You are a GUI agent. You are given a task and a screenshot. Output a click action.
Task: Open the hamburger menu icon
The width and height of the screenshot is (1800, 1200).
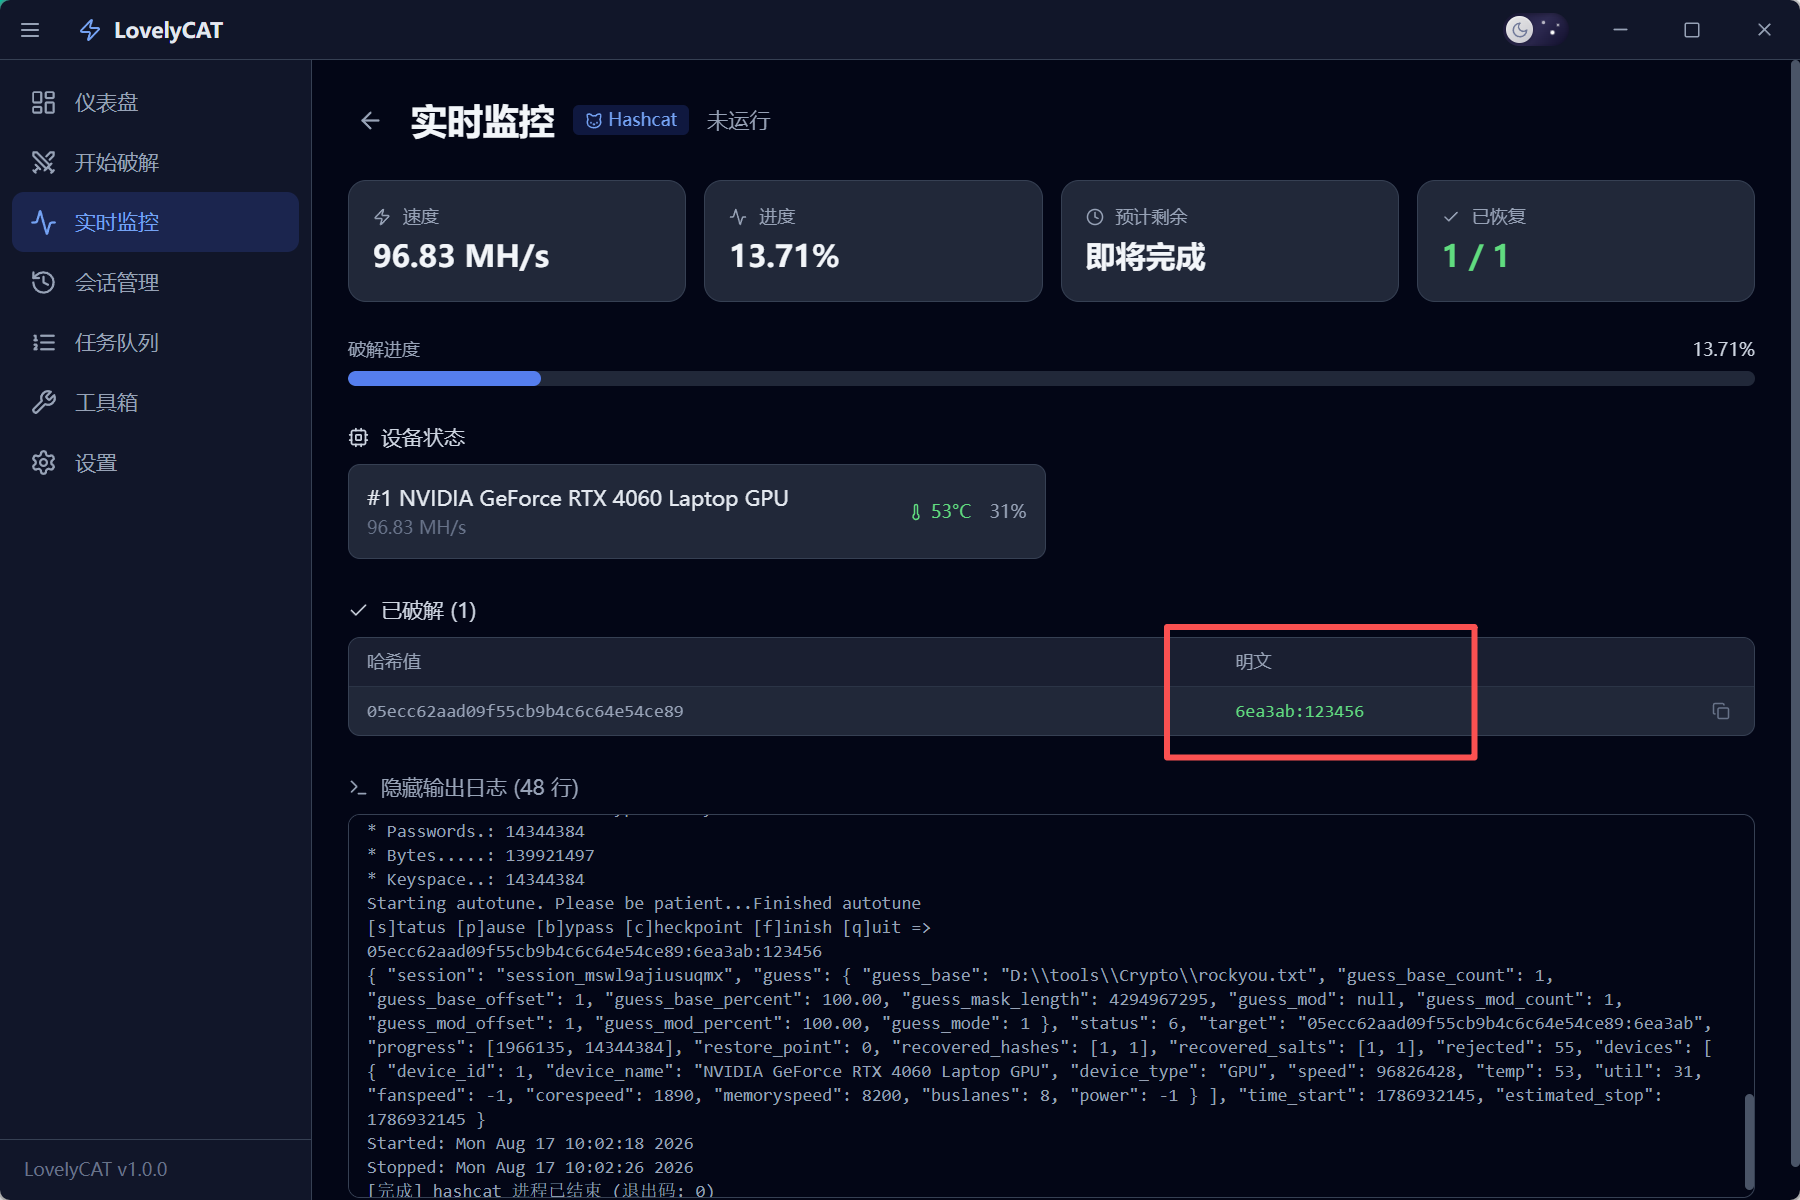[x=30, y=30]
